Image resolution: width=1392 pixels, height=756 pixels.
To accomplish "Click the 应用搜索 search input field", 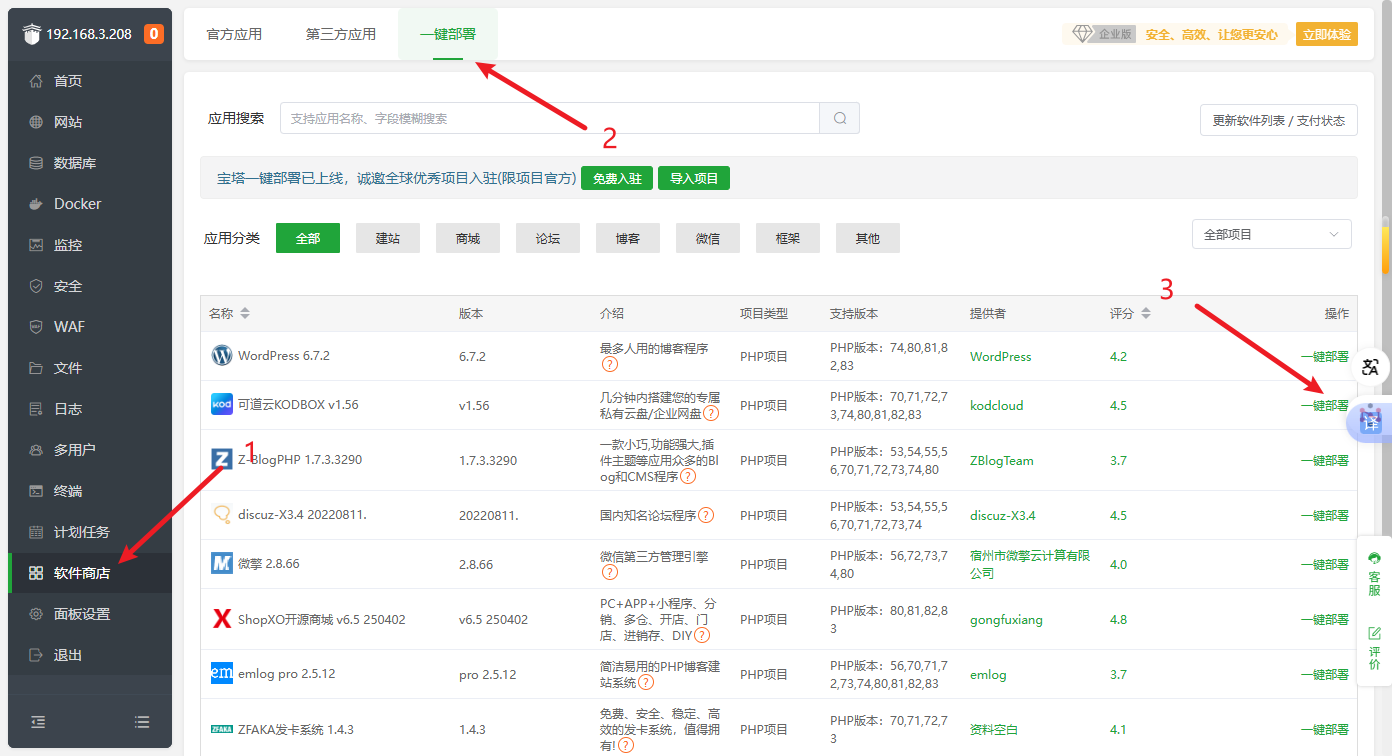I will [x=550, y=118].
